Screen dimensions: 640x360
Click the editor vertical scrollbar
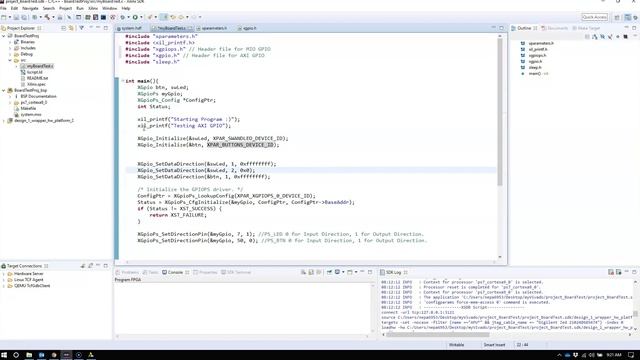tap(500, 113)
